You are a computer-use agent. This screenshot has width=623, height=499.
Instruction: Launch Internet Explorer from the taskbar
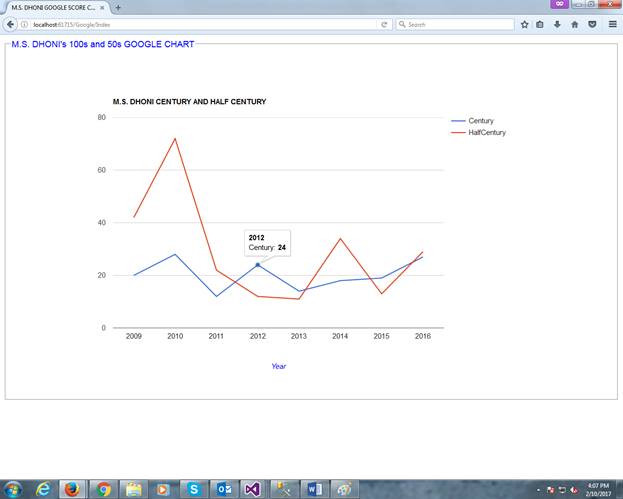(43, 489)
